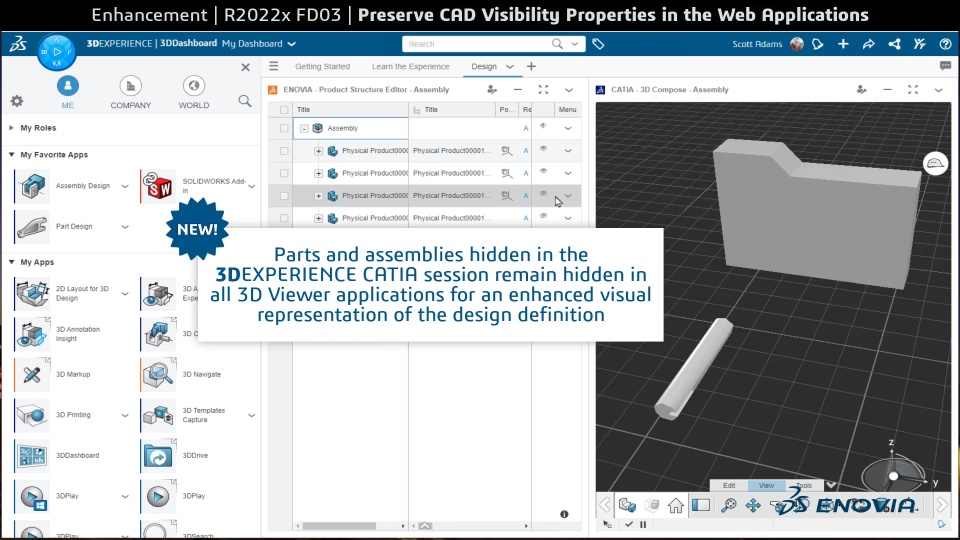Click Zoom/fit icon in 3D Compose toolbar
This screenshot has width=960, height=540.
pos(729,505)
